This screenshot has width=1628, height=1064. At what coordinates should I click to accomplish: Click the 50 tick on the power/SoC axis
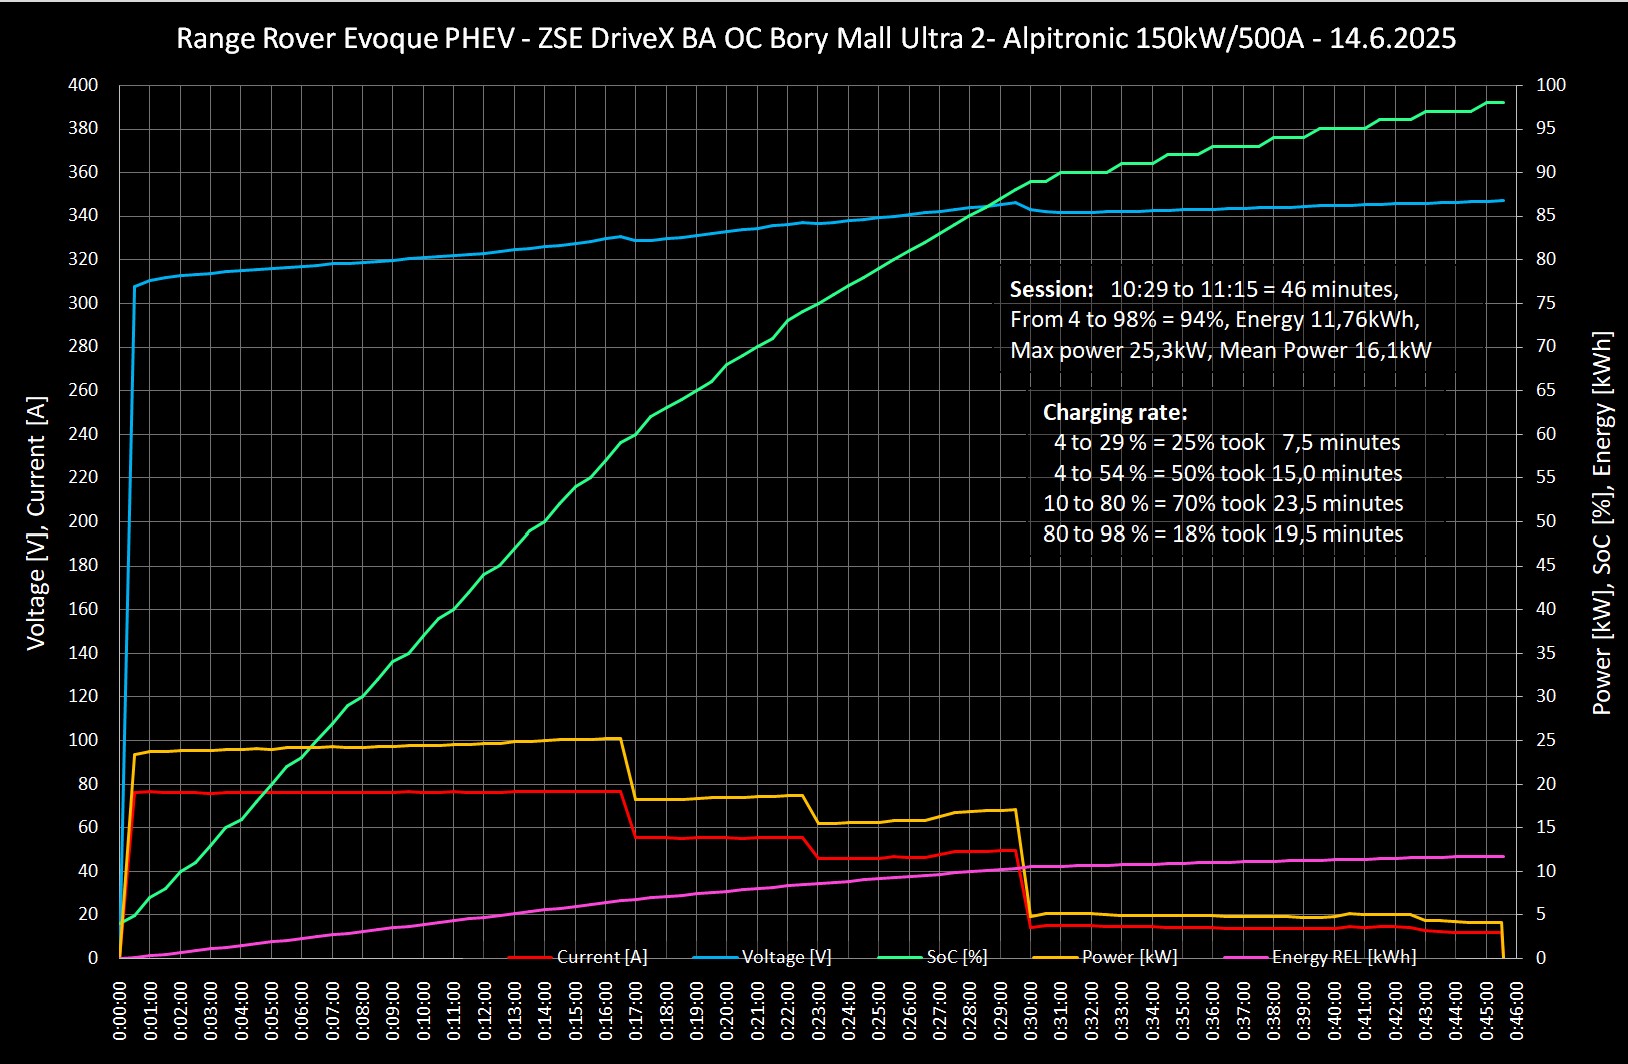point(1546,521)
